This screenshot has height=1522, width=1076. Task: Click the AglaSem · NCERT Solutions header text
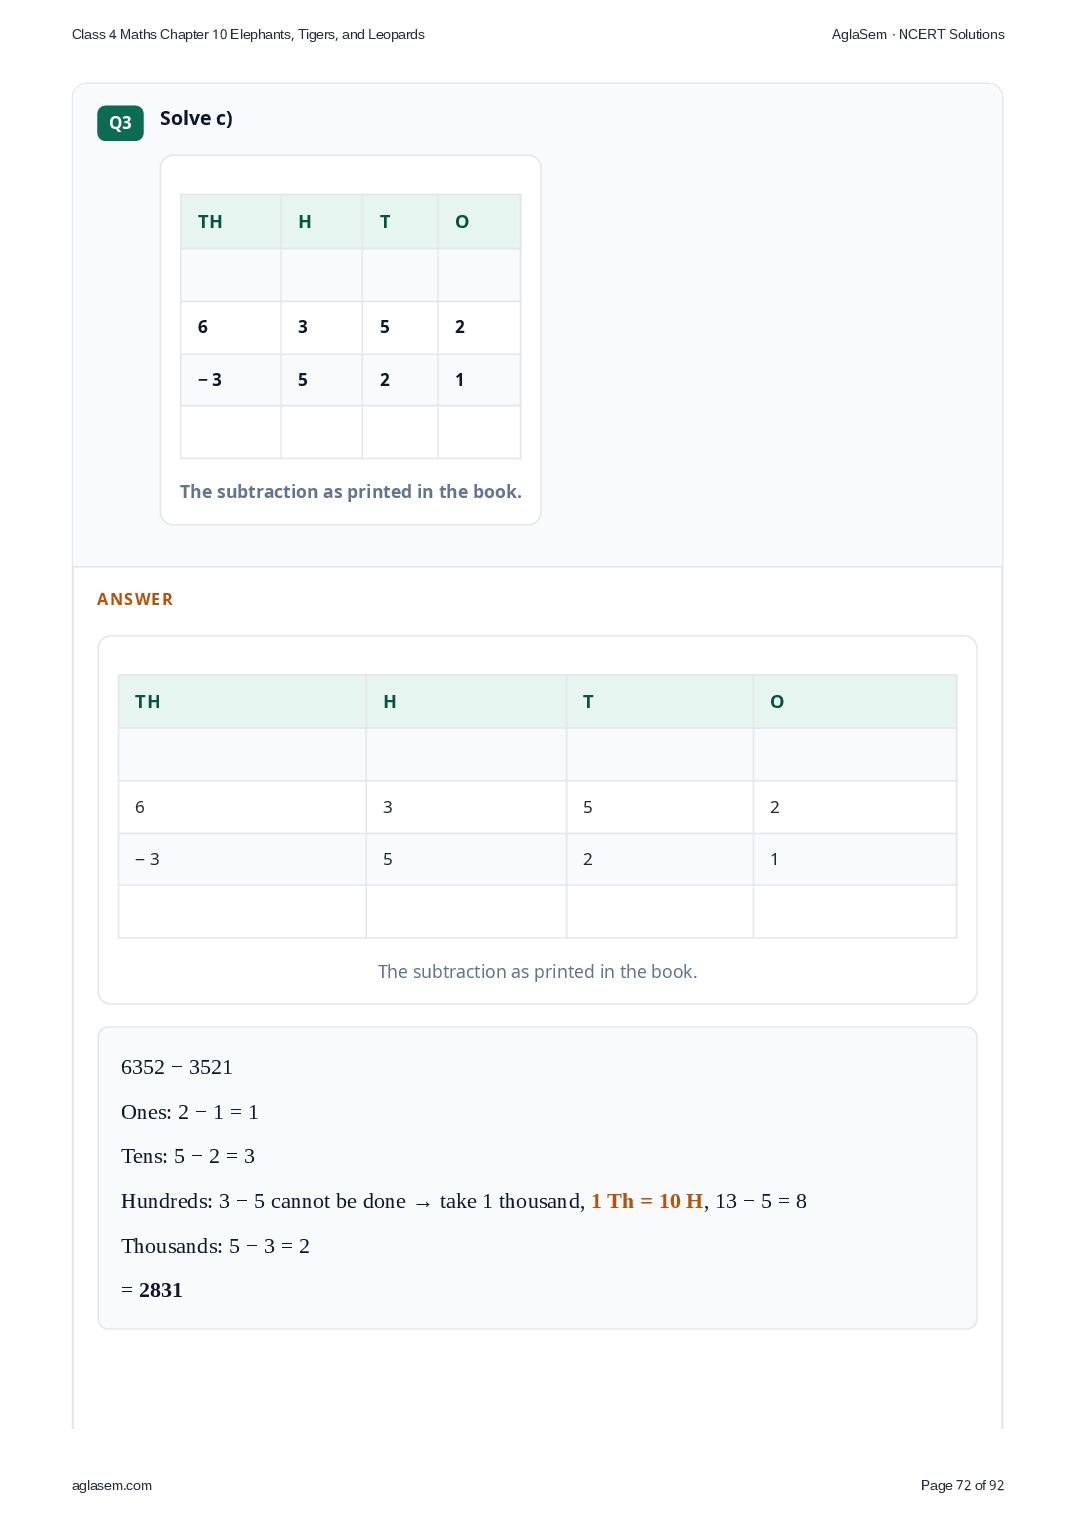click(x=918, y=34)
